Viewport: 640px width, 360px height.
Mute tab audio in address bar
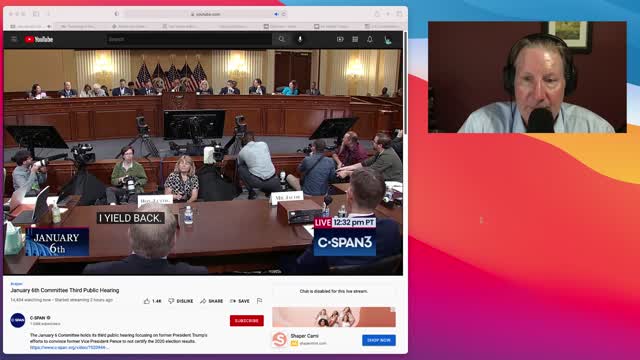276,14
